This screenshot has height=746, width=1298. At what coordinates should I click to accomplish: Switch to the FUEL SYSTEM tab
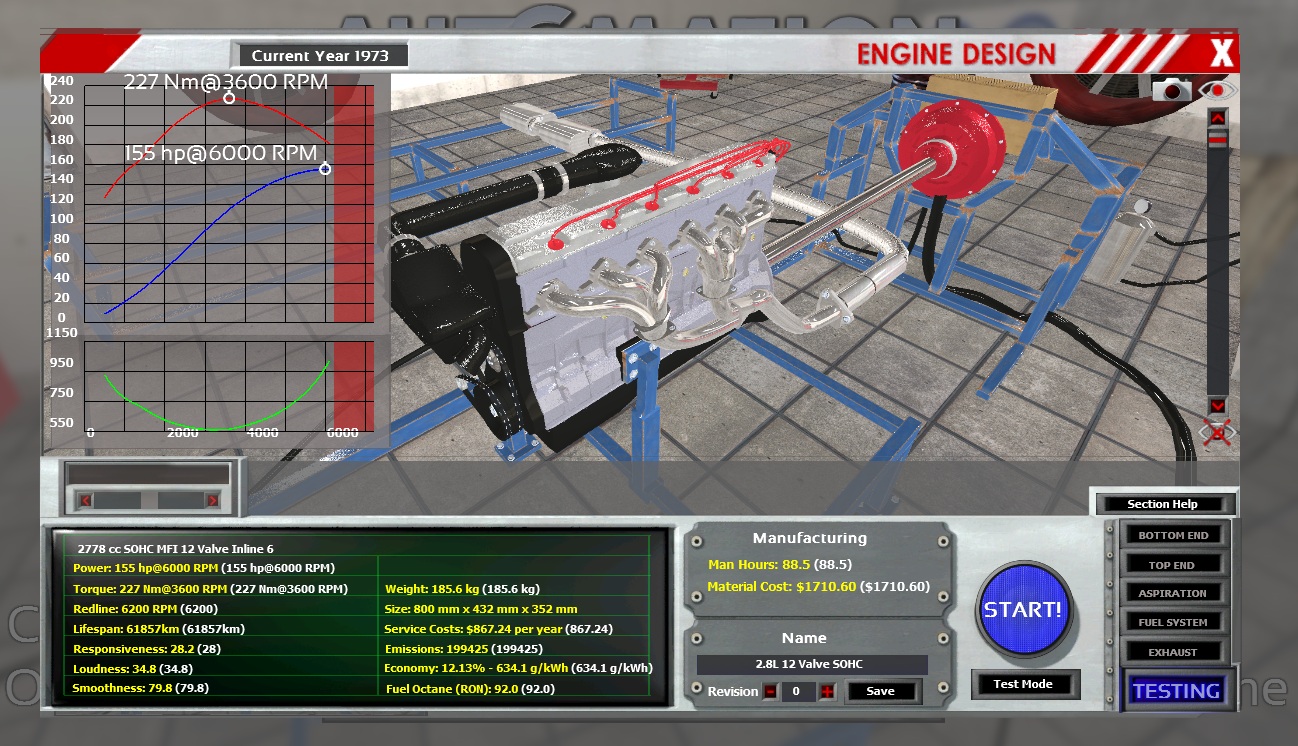(1173, 622)
